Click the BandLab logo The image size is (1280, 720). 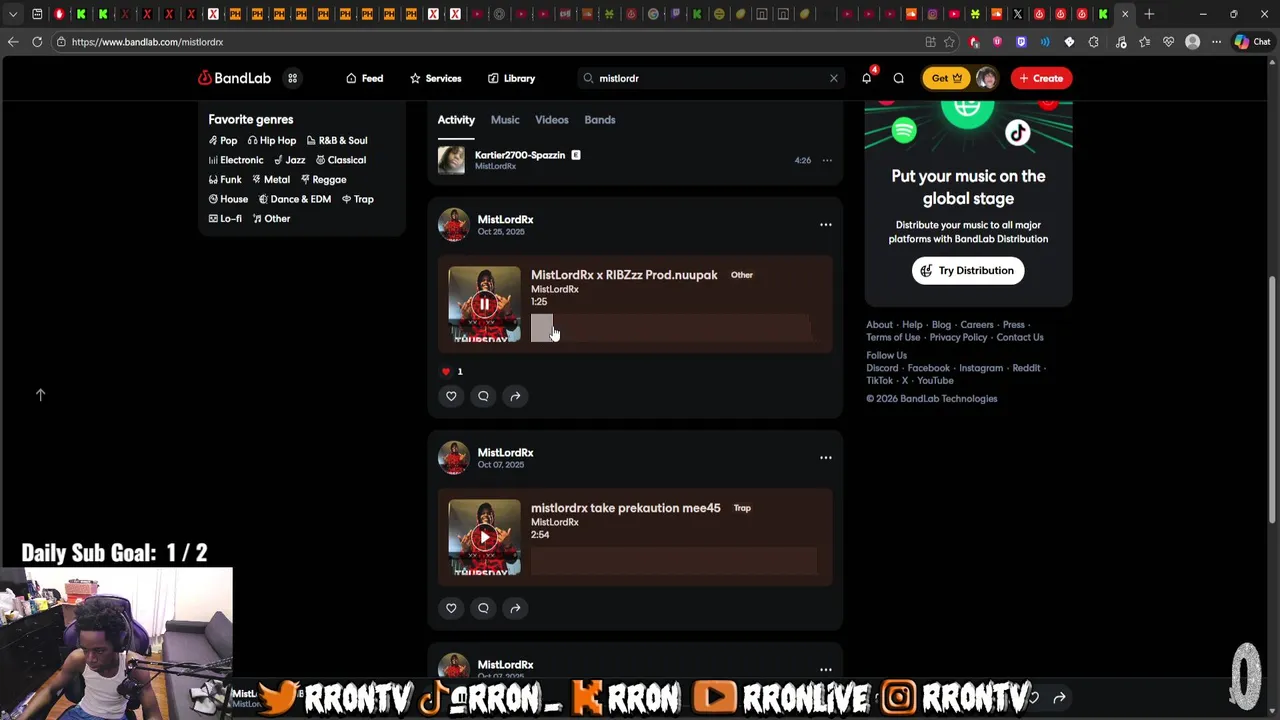point(234,78)
